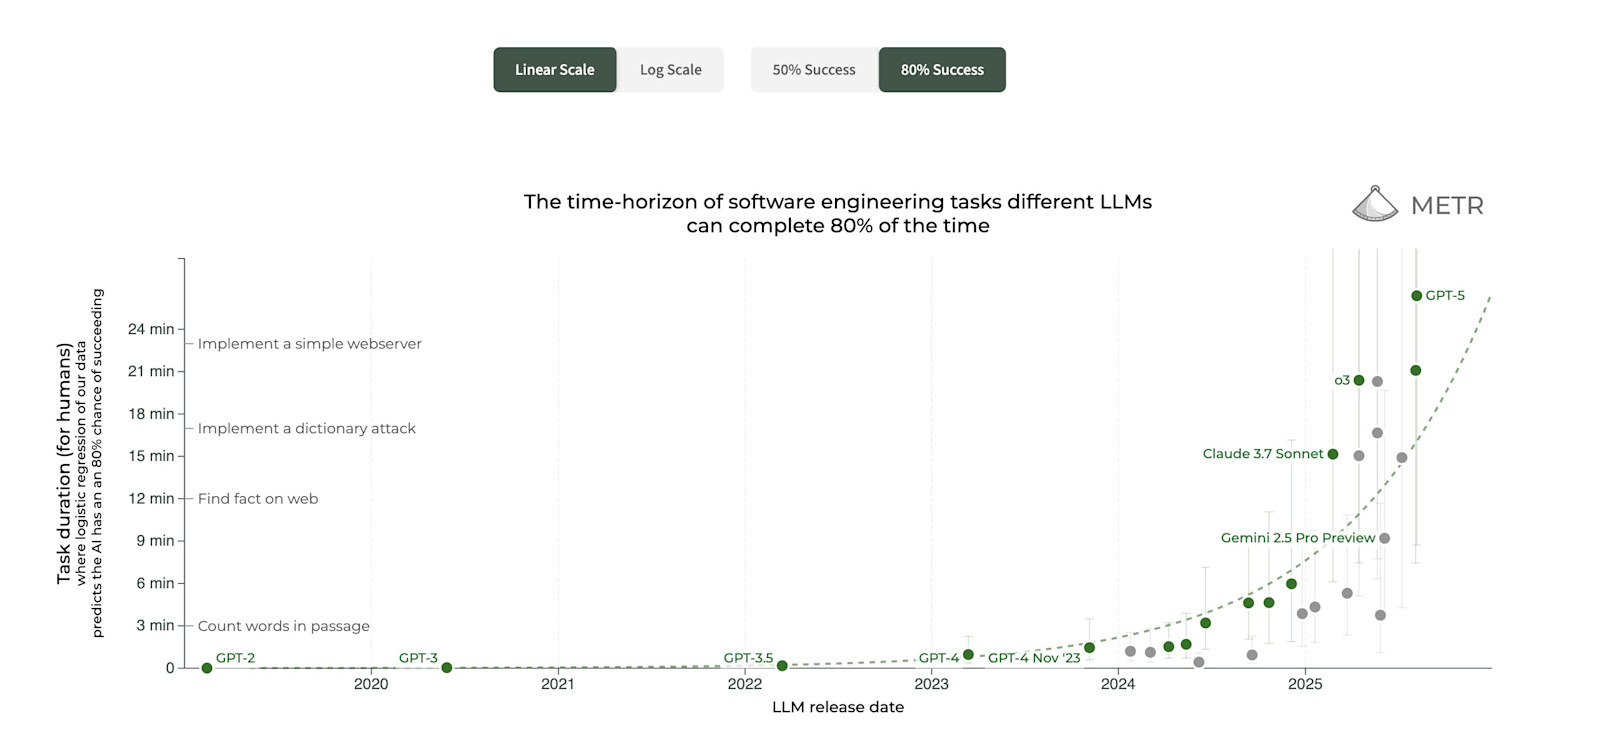
Task: Click the 2022 x-axis label
Action: tap(745, 684)
